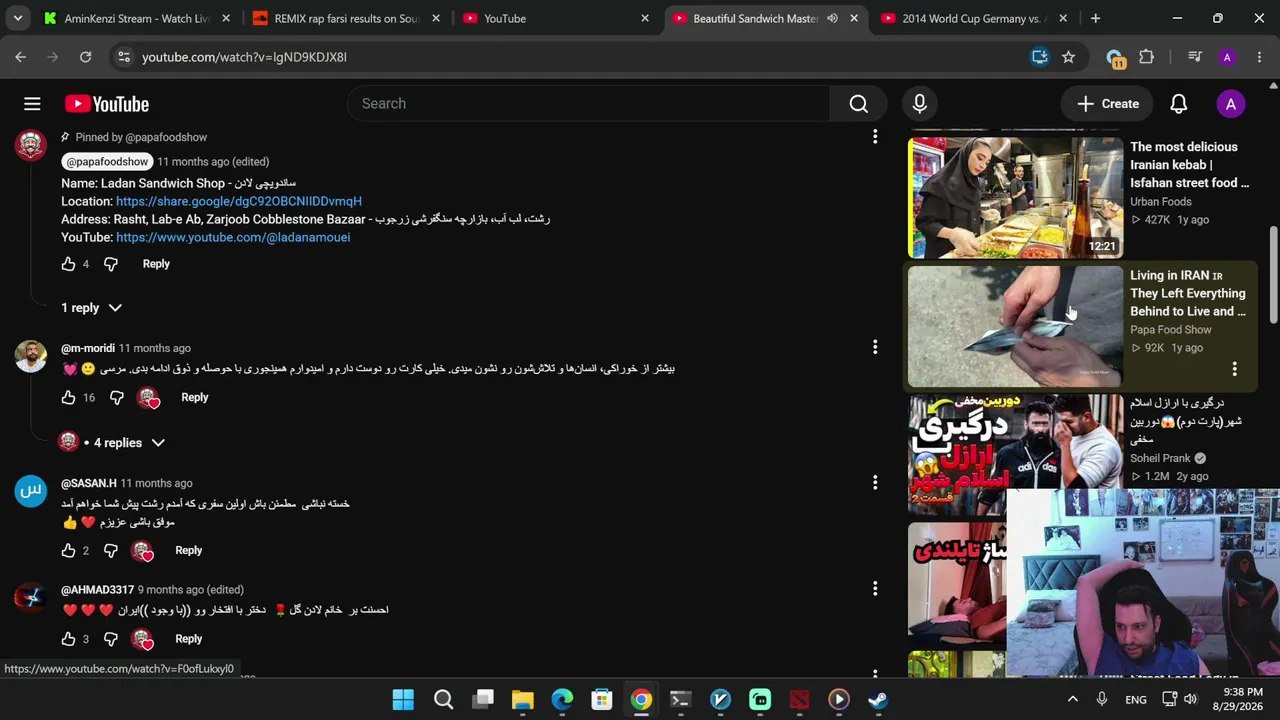Switch to the plain YouTube tab
This screenshot has width=1280, height=720.
coord(555,18)
